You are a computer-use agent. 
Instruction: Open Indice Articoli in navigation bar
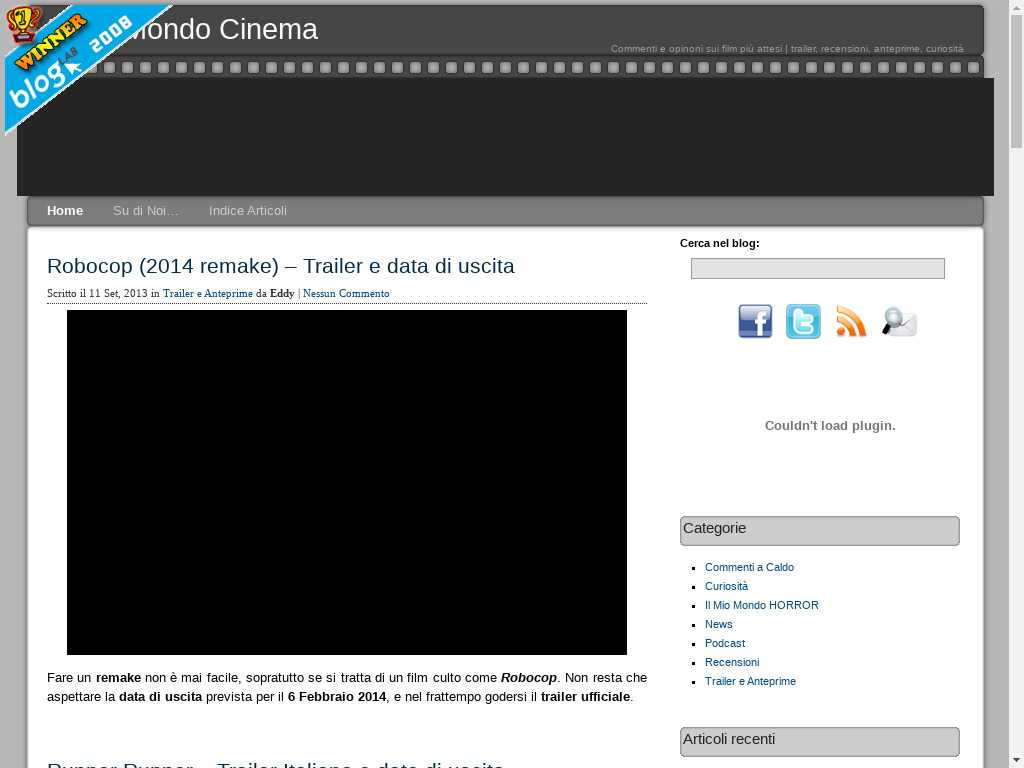coord(248,211)
